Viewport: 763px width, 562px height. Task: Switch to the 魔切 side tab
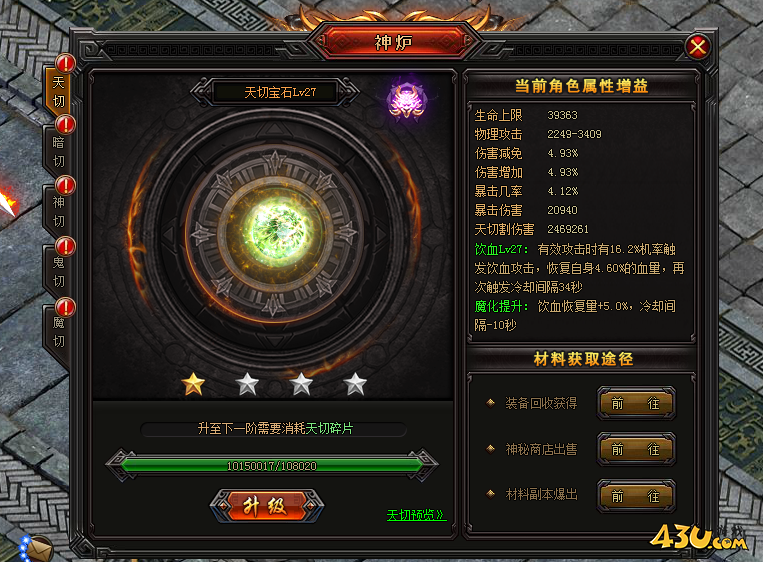(58, 332)
